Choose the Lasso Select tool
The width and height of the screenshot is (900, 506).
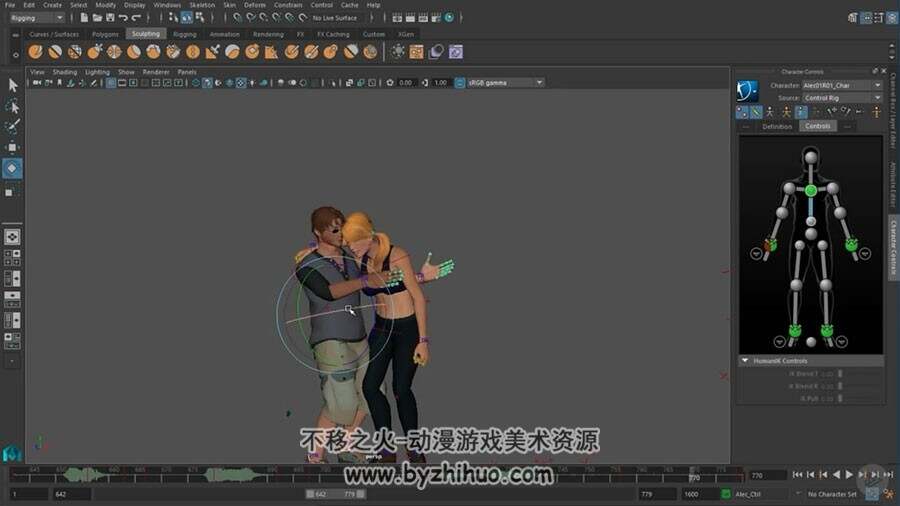(12, 106)
